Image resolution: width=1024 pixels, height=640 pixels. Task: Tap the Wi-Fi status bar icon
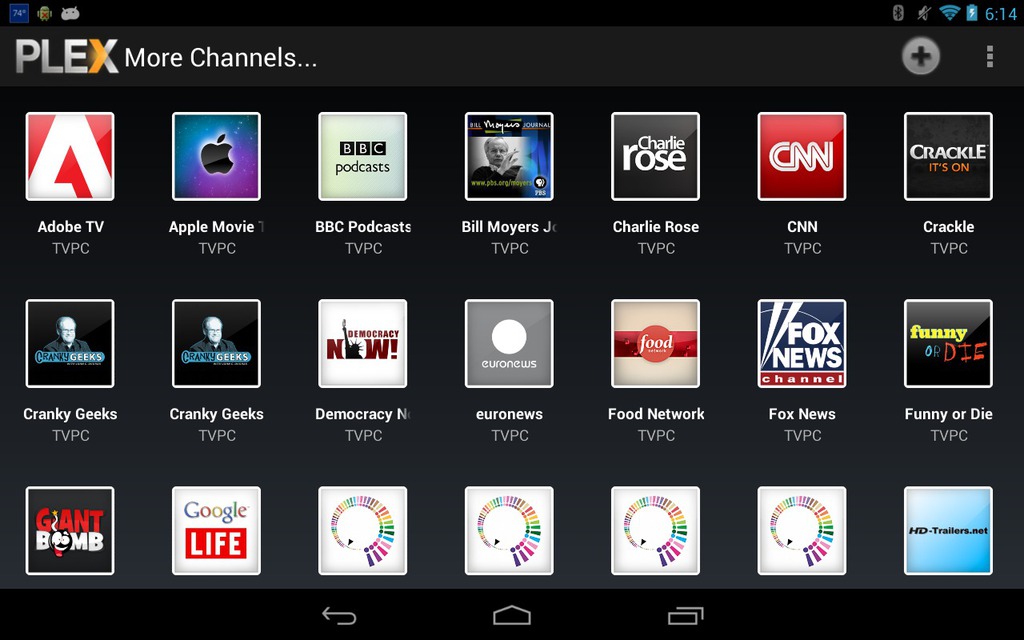pos(949,12)
